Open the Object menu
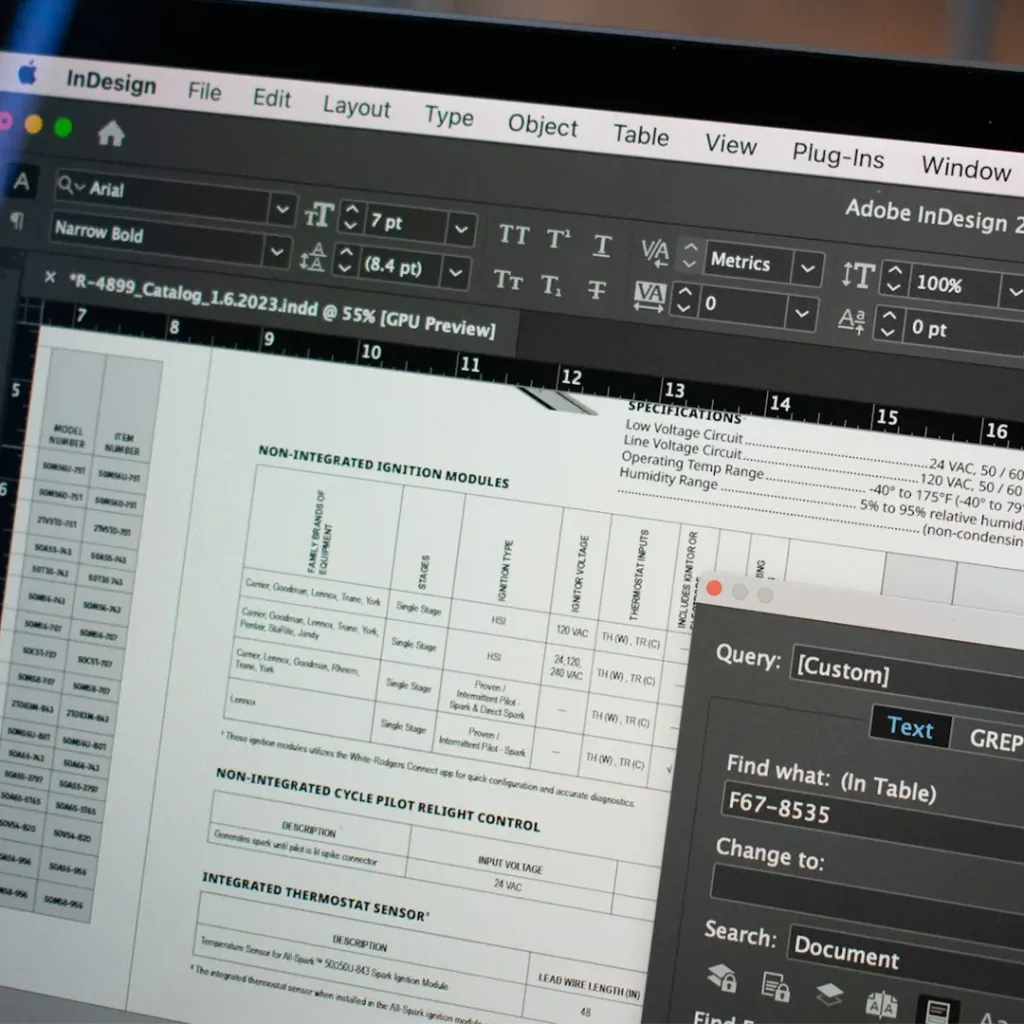Image resolution: width=1024 pixels, height=1024 pixels. coord(543,125)
